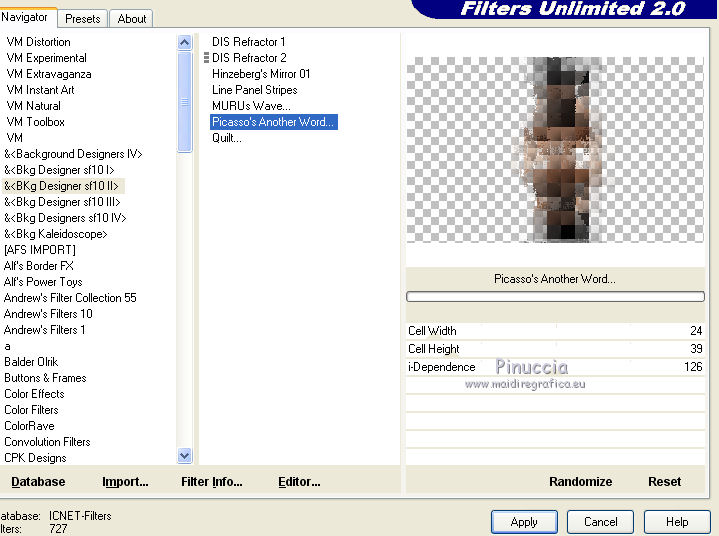This screenshot has height=536, width=719.
Task: Reset the filter parameters
Action: pyautogui.click(x=664, y=482)
